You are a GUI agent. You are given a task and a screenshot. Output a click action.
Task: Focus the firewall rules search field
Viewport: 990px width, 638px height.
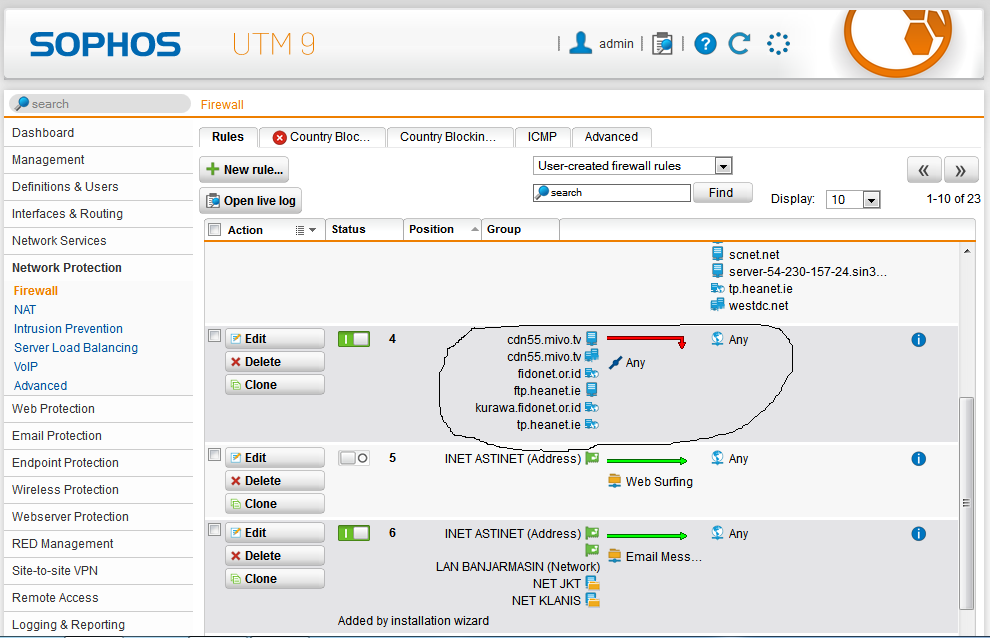[612, 193]
